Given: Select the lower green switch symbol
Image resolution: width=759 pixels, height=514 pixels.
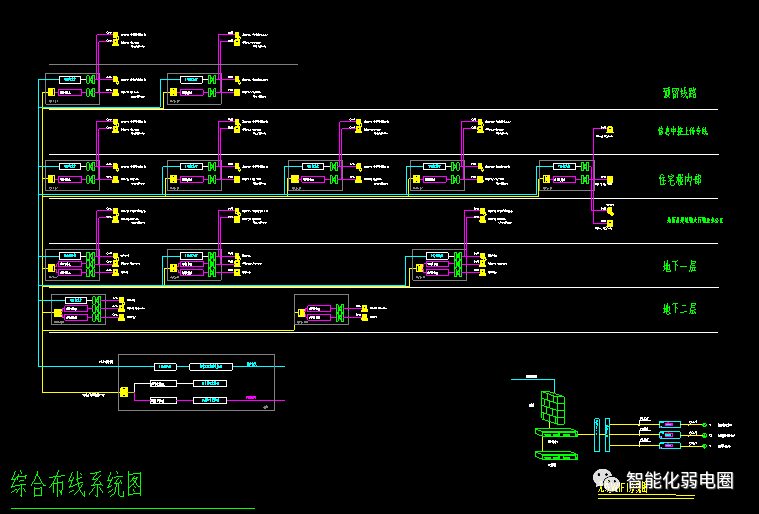Looking at the screenshot, I should (556, 455).
